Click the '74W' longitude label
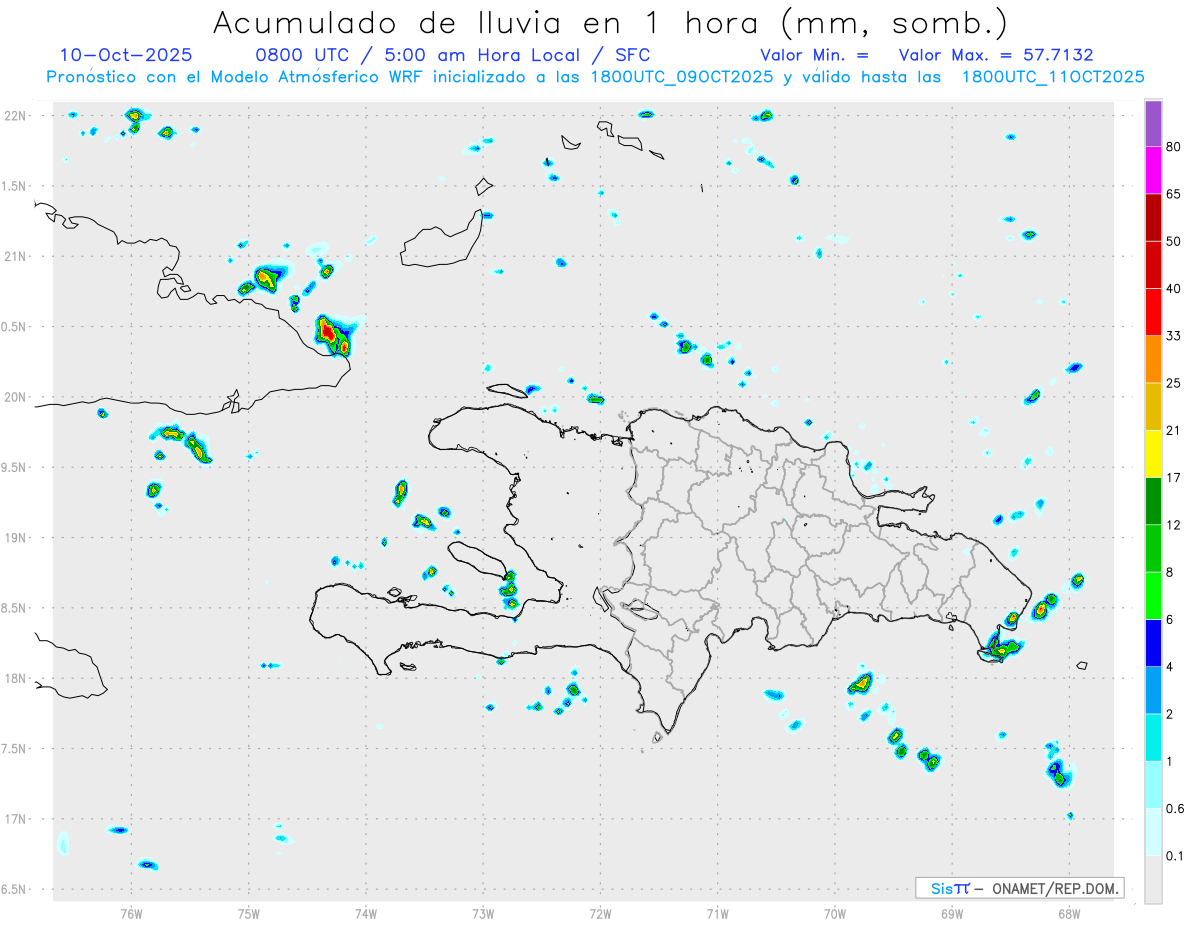 pyautogui.click(x=366, y=913)
